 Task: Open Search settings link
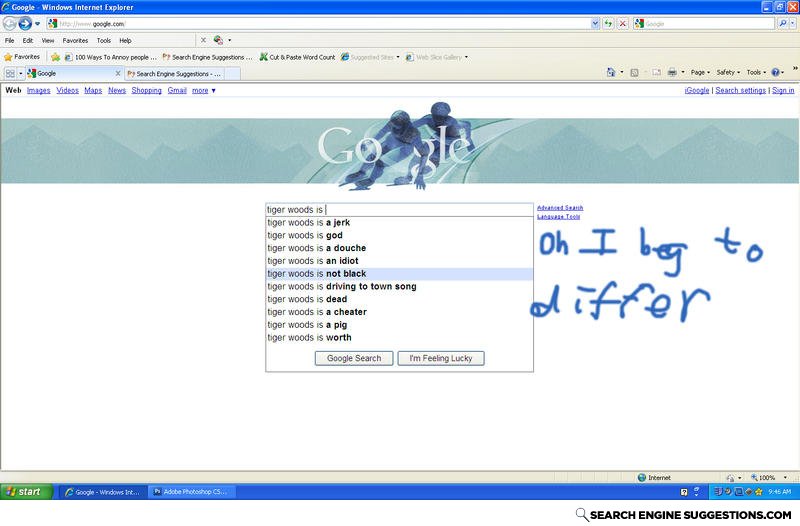coord(740,90)
